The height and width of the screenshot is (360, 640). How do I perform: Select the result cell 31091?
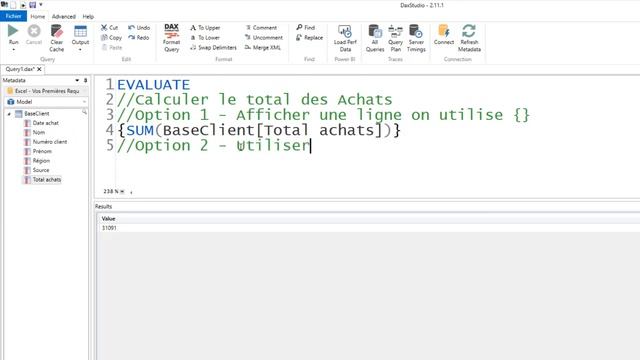point(109,228)
